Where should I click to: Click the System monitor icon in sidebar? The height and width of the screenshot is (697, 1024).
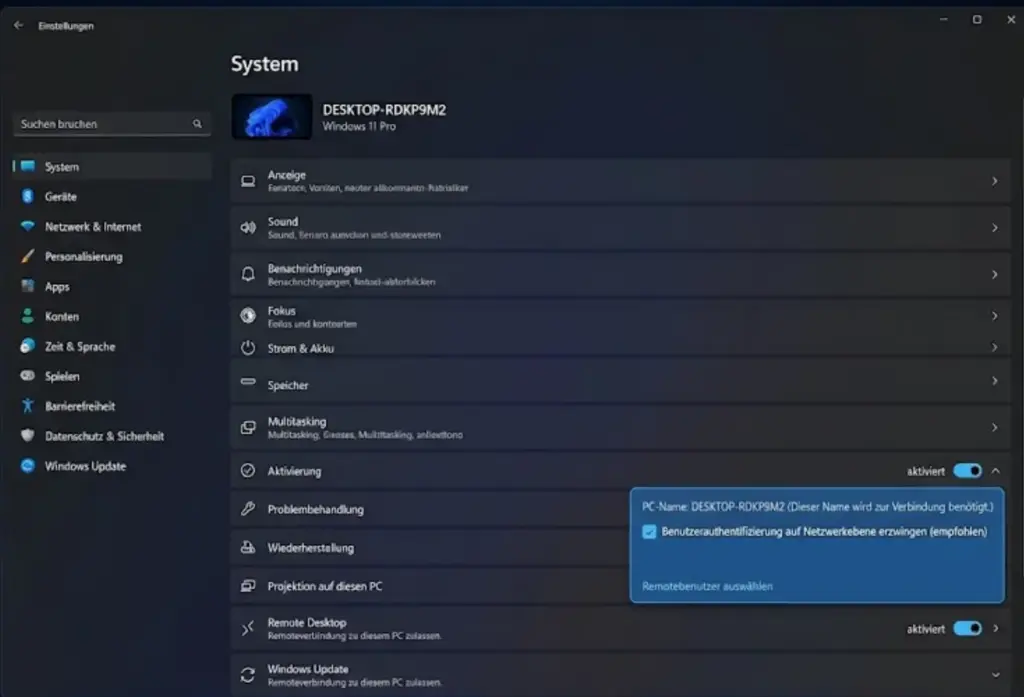point(27,166)
